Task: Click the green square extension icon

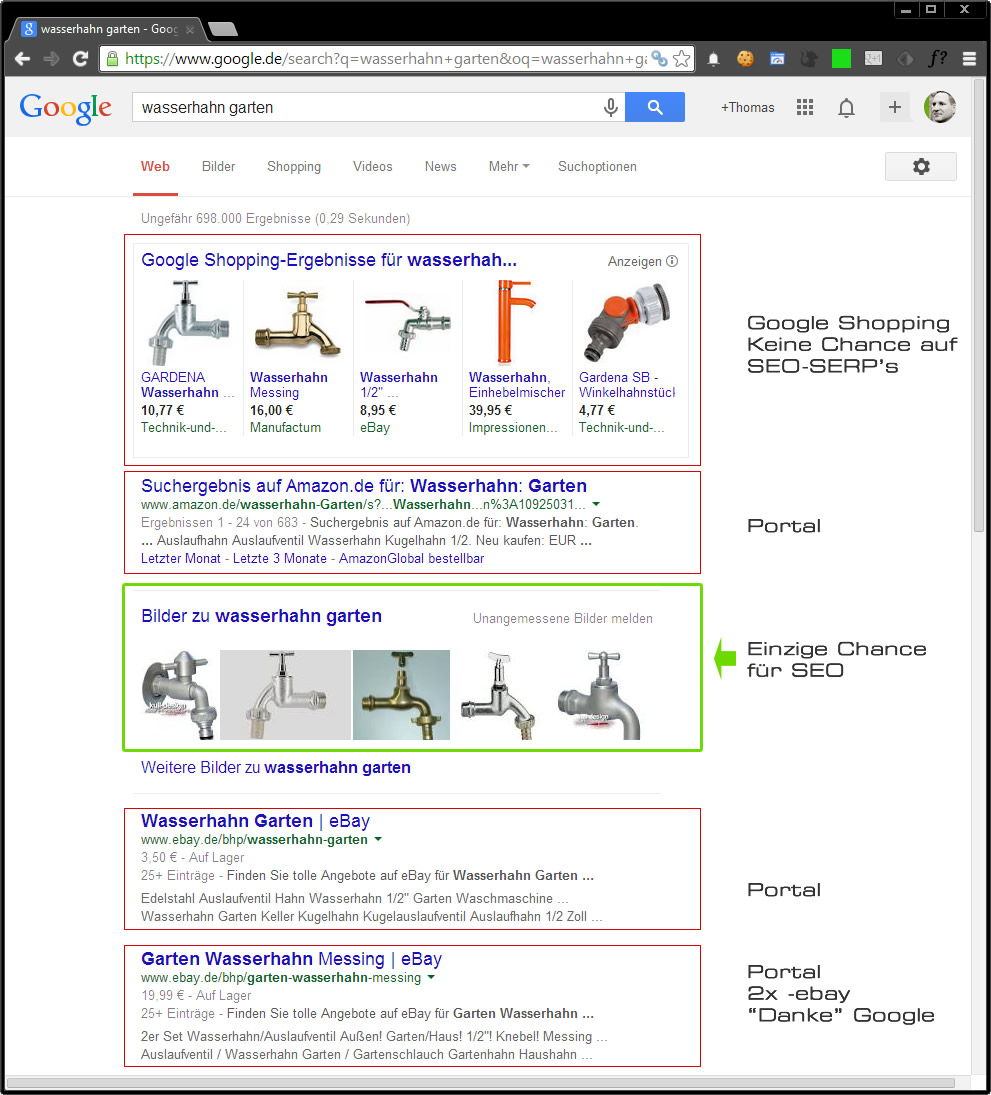Action: pyautogui.click(x=841, y=59)
